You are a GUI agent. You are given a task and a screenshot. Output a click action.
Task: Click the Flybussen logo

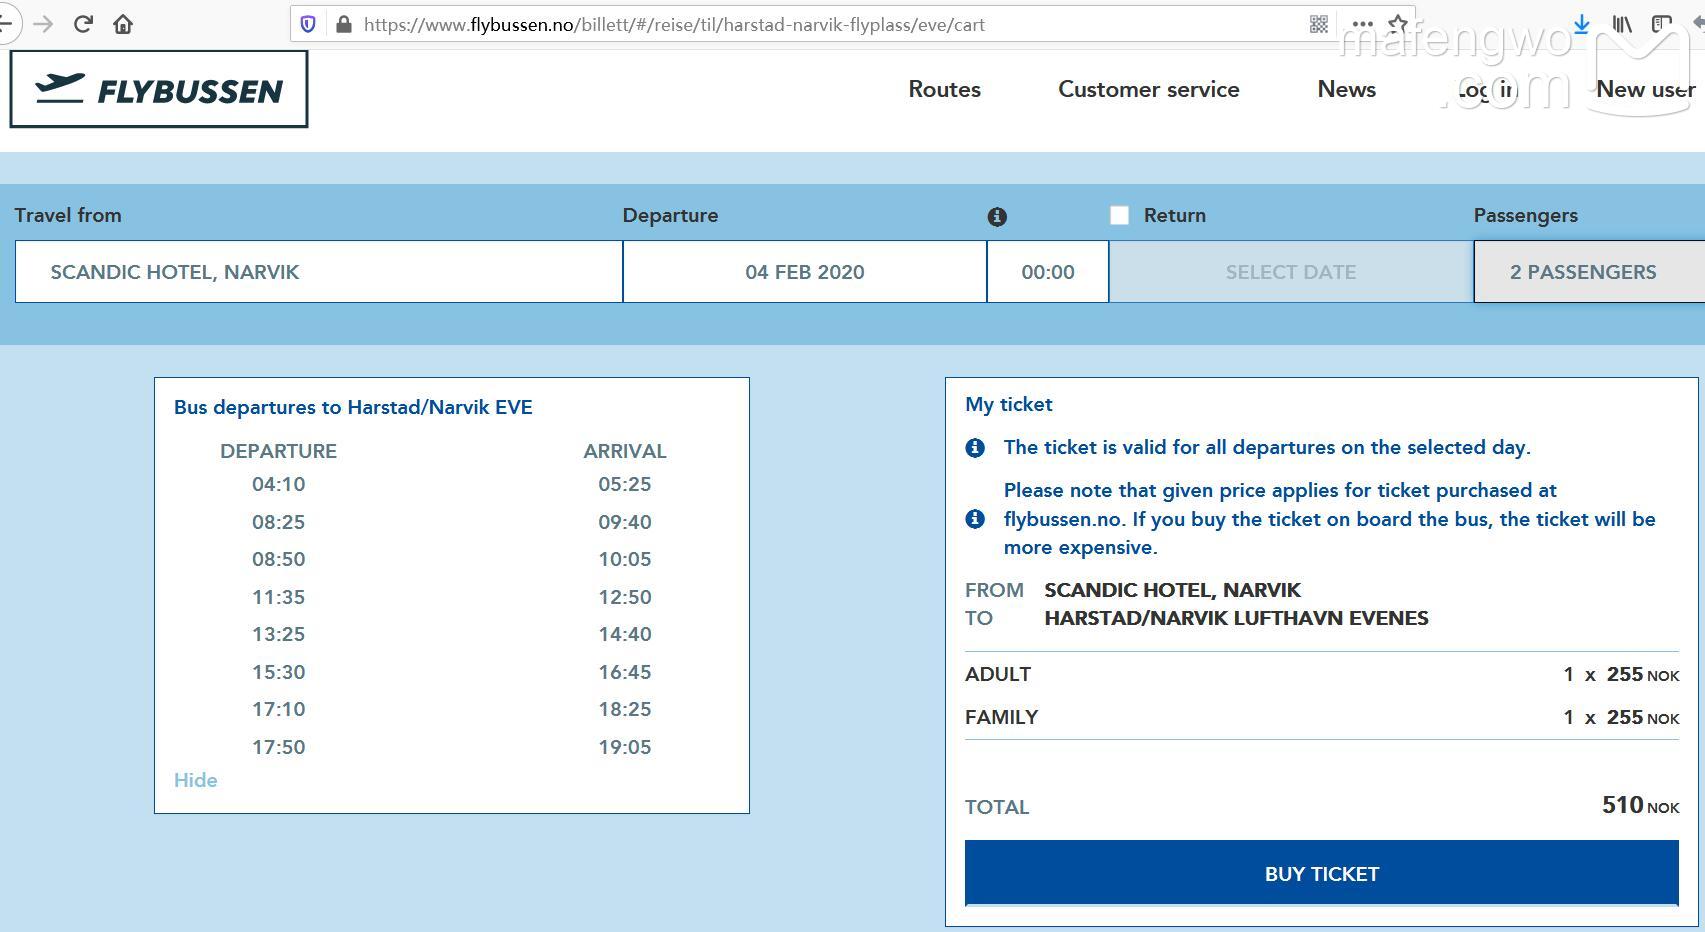pyautogui.click(x=159, y=90)
